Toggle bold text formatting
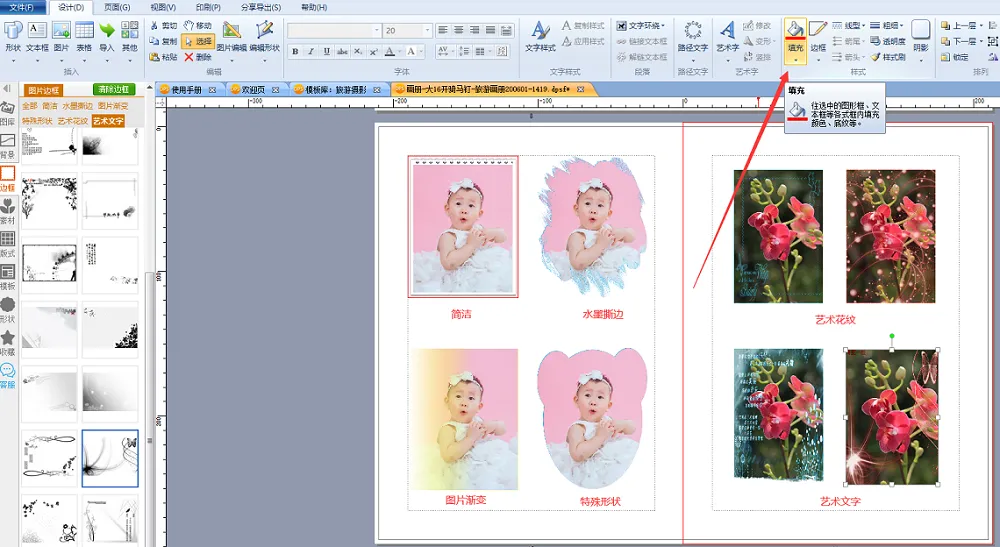 tap(296, 52)
